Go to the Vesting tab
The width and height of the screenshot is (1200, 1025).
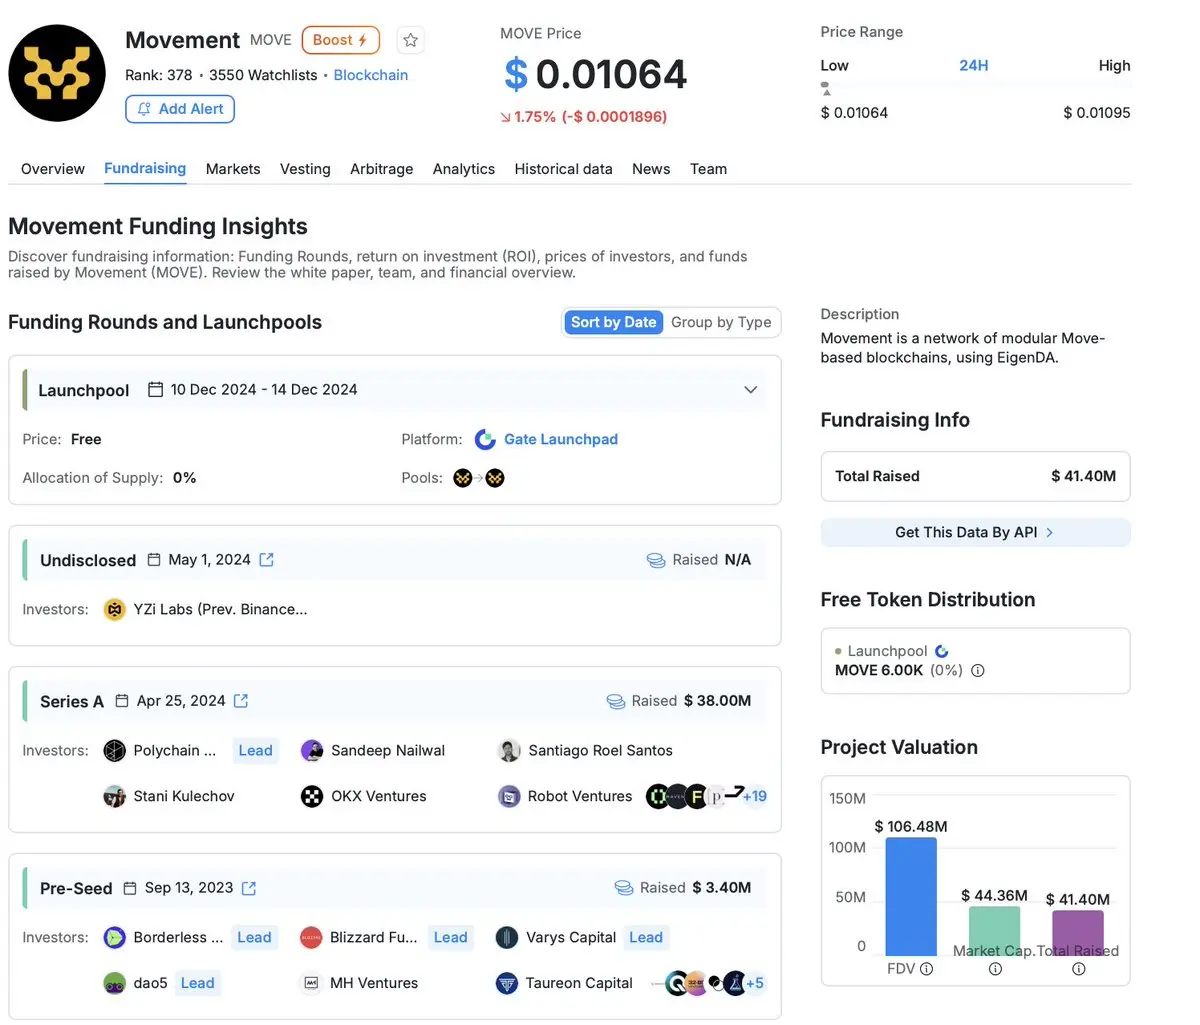point(305,169)
